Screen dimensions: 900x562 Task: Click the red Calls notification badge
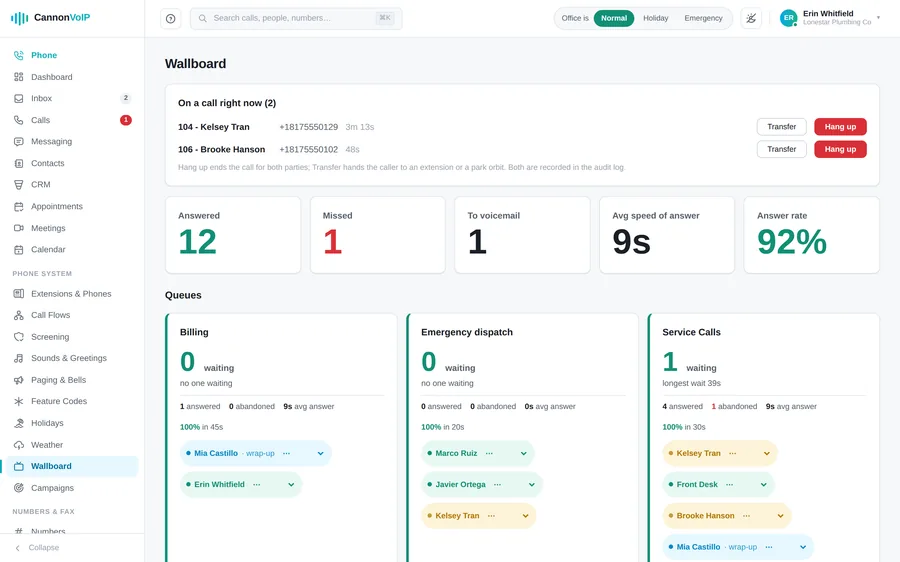coord(126,120)
